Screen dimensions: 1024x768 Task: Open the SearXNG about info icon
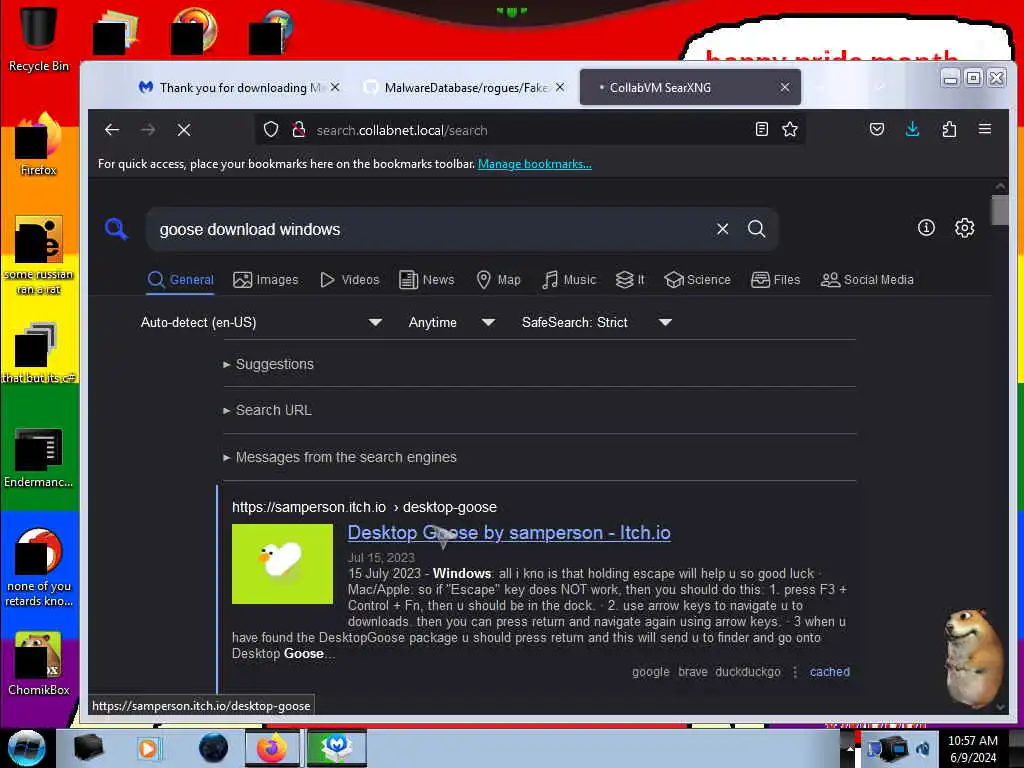point(926,228)
